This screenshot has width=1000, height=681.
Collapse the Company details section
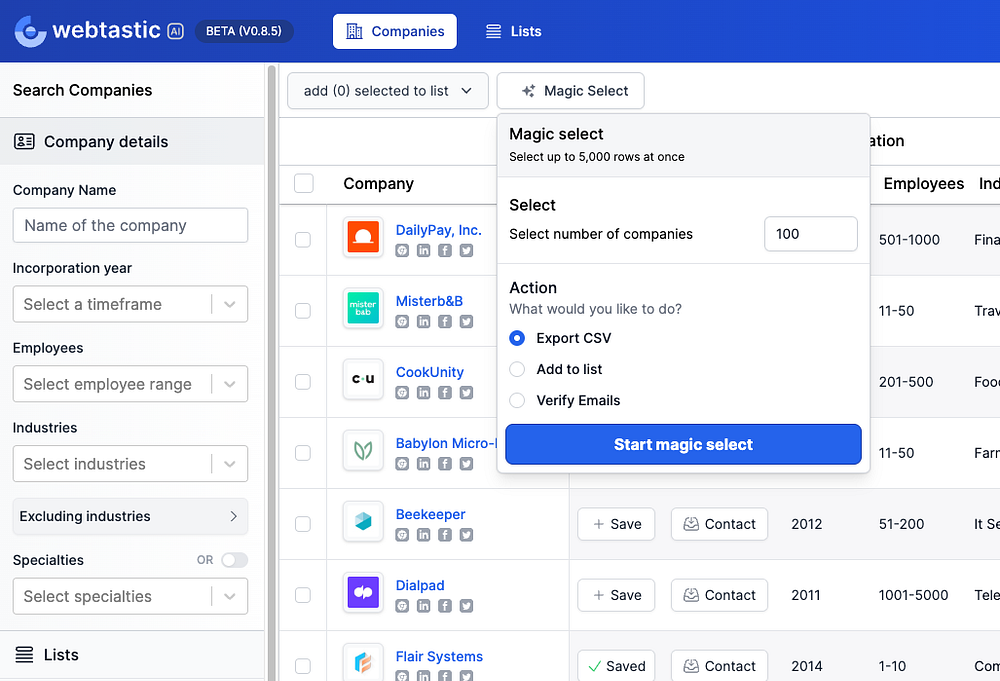[132, 142]
